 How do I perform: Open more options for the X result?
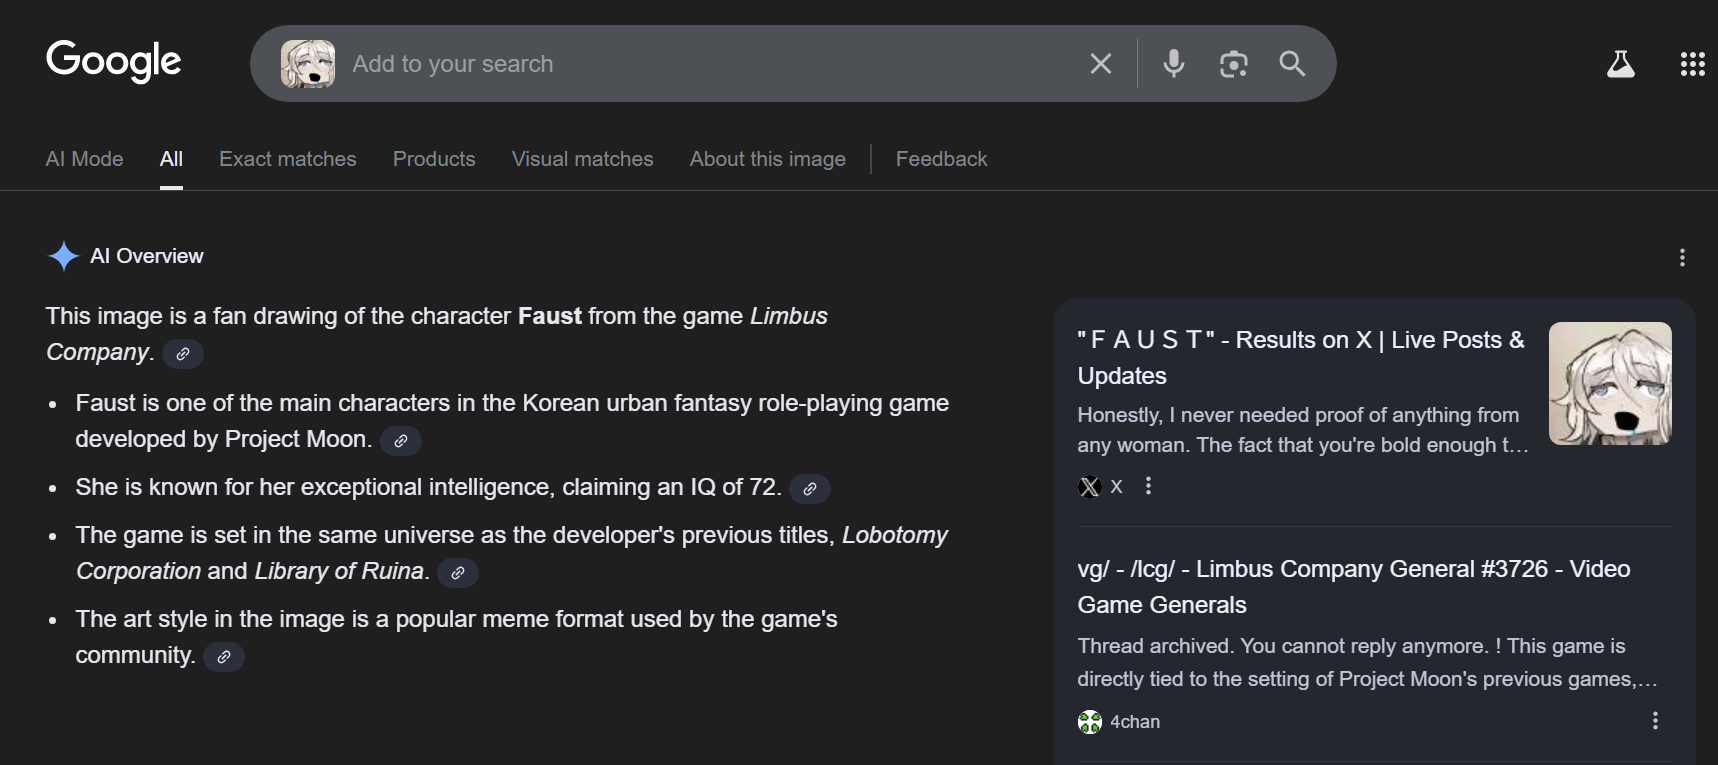(1148, 486)
